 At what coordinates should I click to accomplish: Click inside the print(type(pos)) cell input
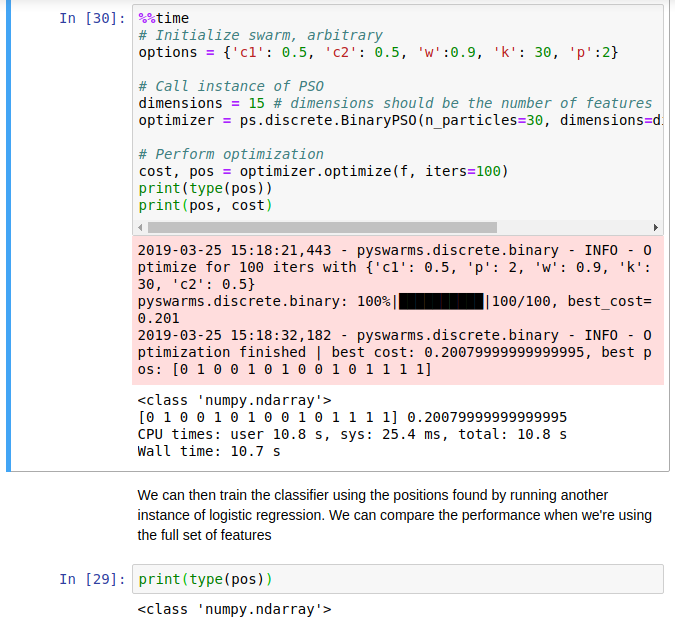(x=398, y=579)
